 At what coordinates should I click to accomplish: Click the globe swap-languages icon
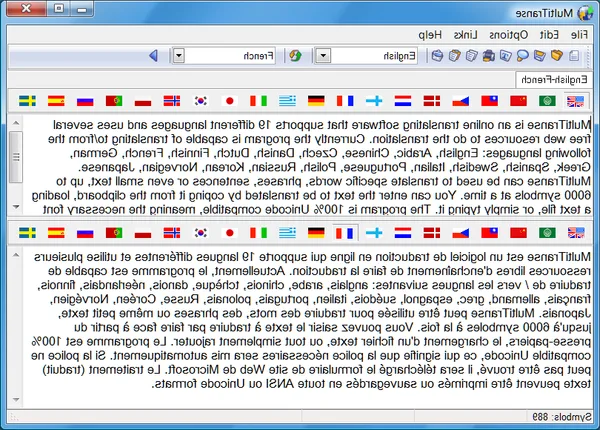295,56
